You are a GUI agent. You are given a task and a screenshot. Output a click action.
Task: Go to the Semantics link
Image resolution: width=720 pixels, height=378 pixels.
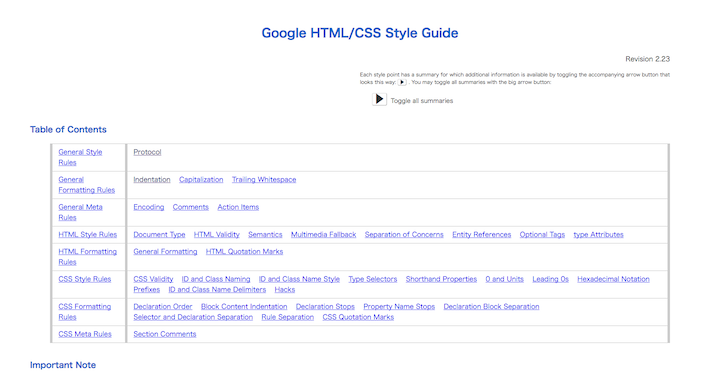point(265,235)
